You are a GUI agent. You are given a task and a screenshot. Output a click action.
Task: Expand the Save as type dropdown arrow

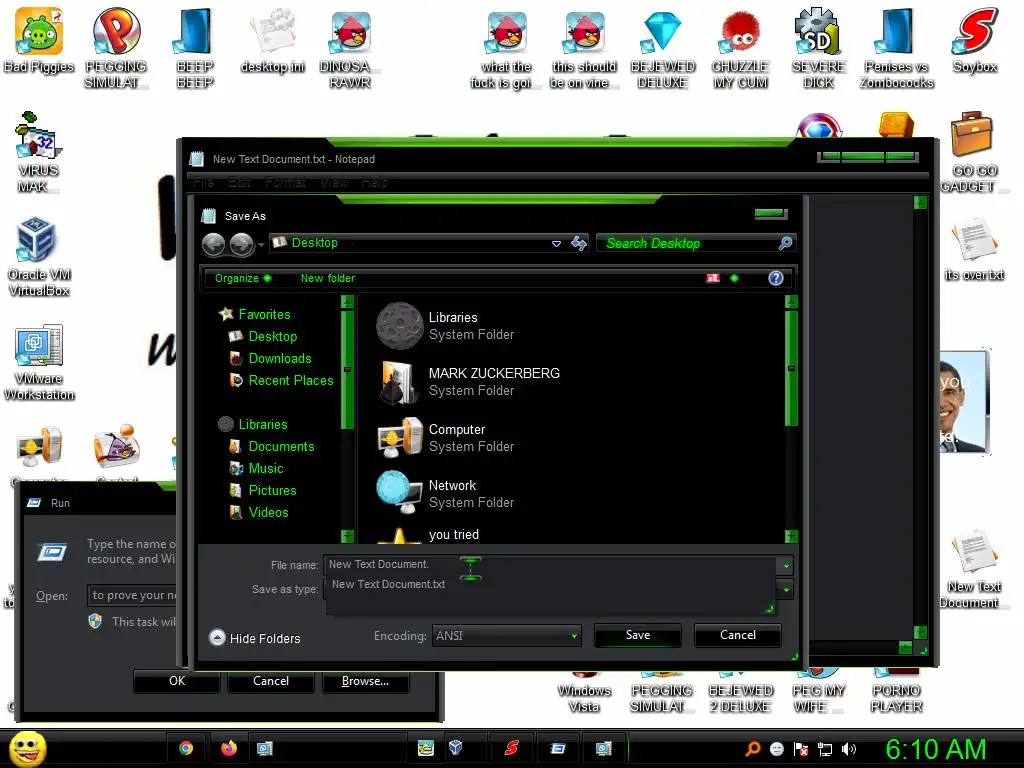[x=786, y=590]
